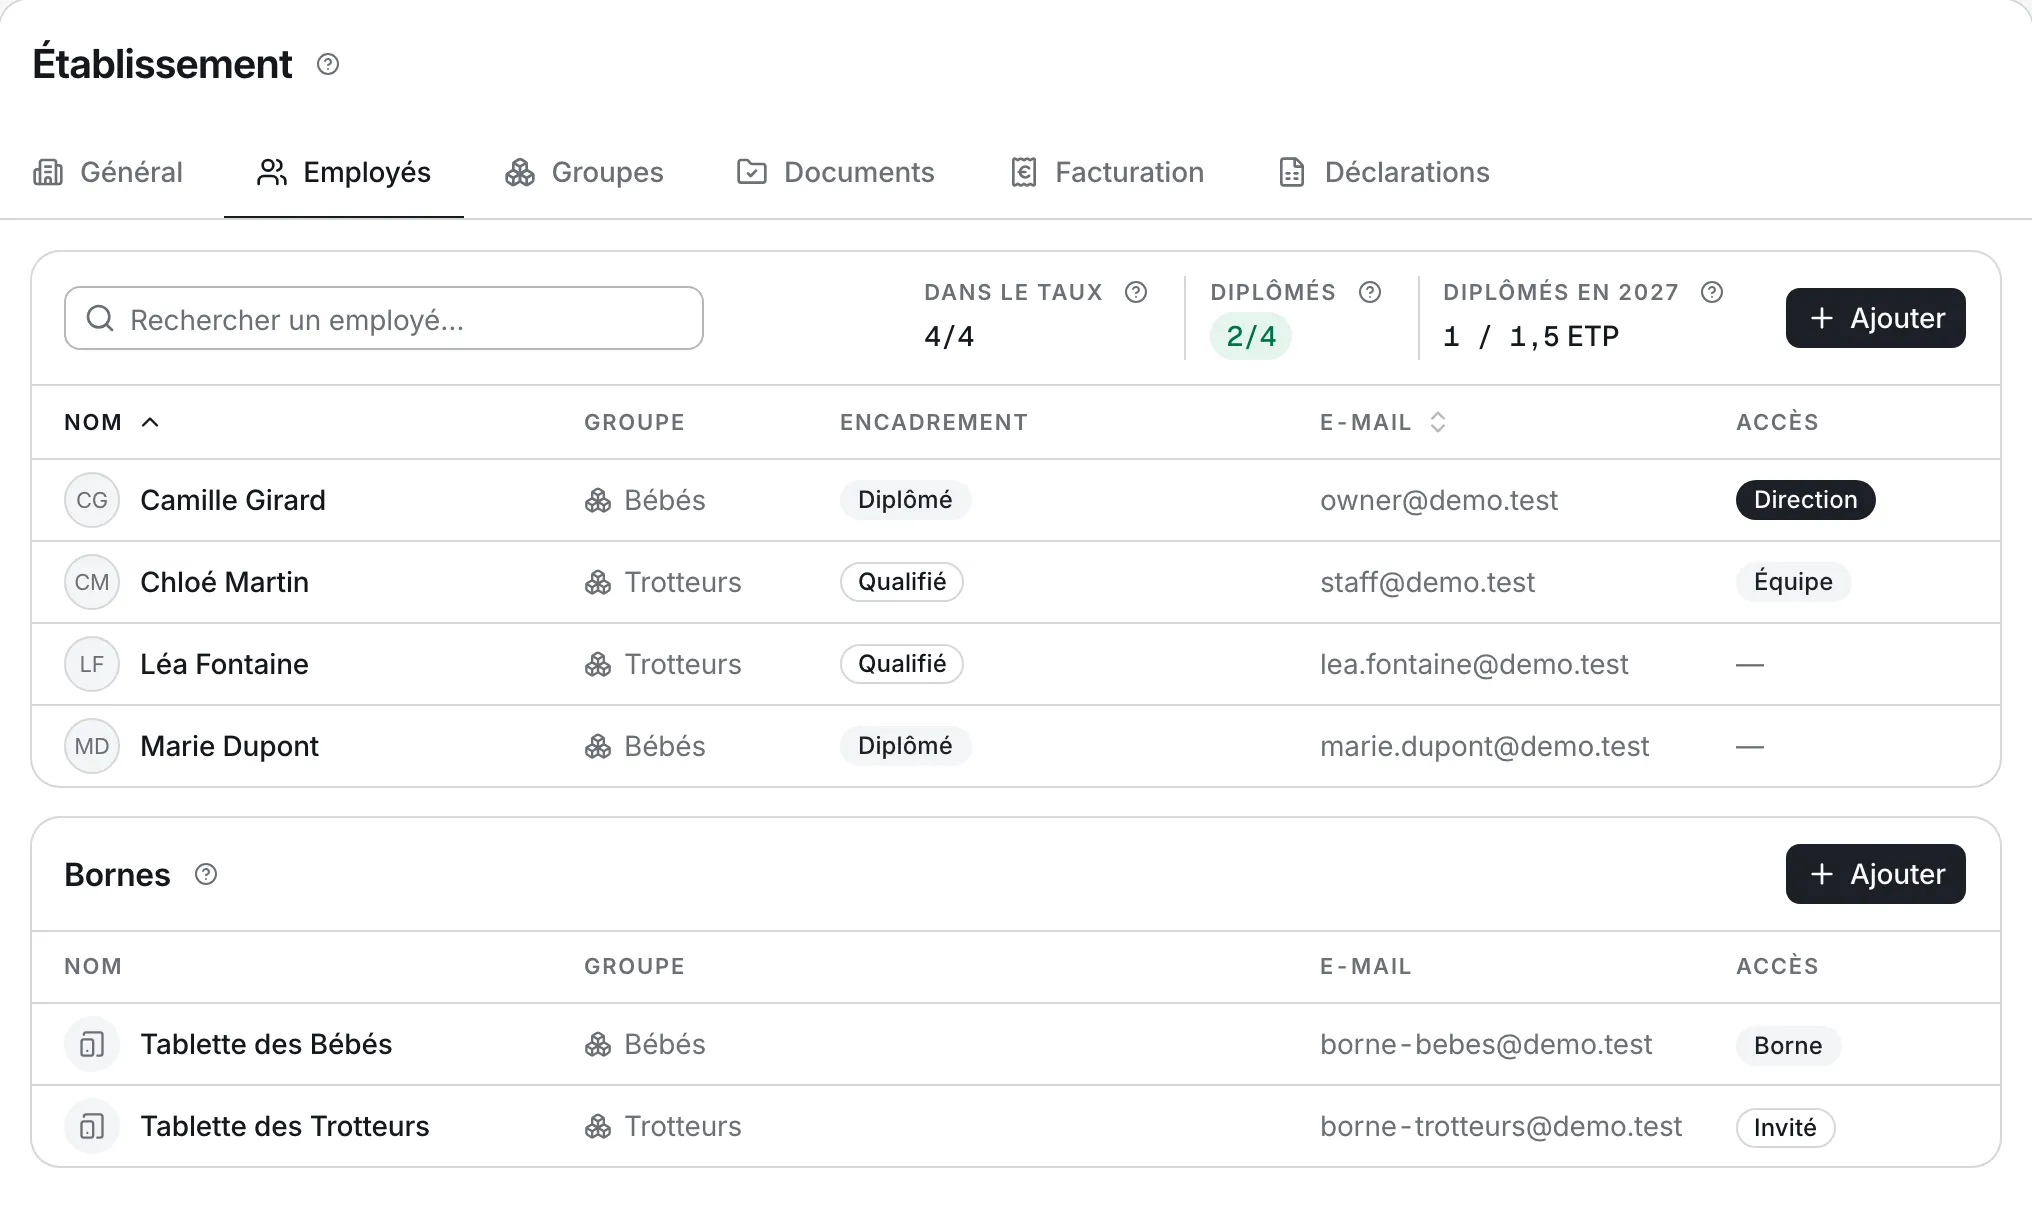Click the MD avatar of Marie Dupont
Viewport: 2032px width, 1230px height.
[92, 746]
